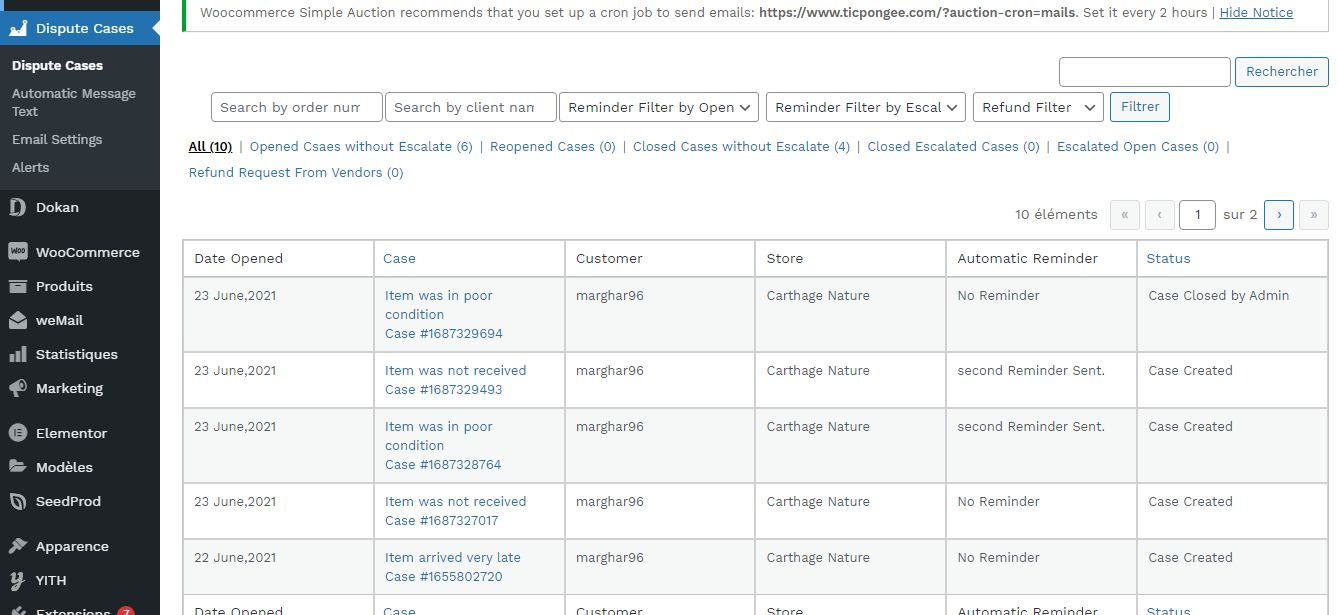Click the Elementor icon in sidebar
Image resolution: width=1338 pixels, height=615 pixels.
click(x=17, y=433)
